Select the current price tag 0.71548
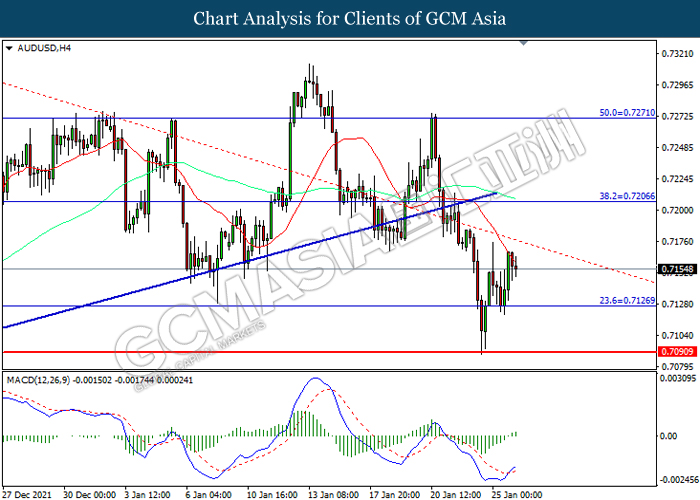The image size is (700, 500). click(677, 269)
